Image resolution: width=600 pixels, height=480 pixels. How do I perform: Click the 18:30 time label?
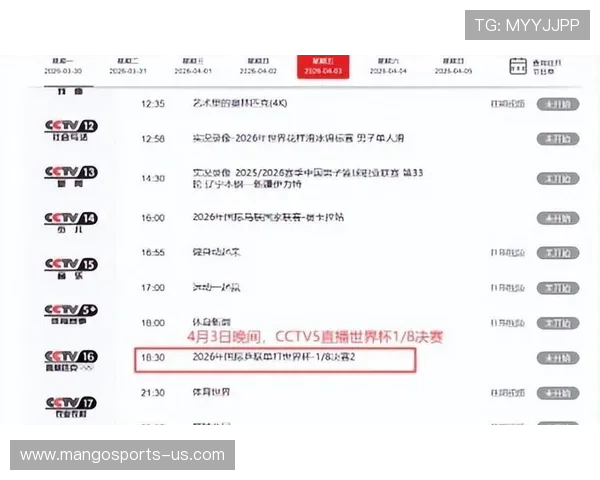153,358
